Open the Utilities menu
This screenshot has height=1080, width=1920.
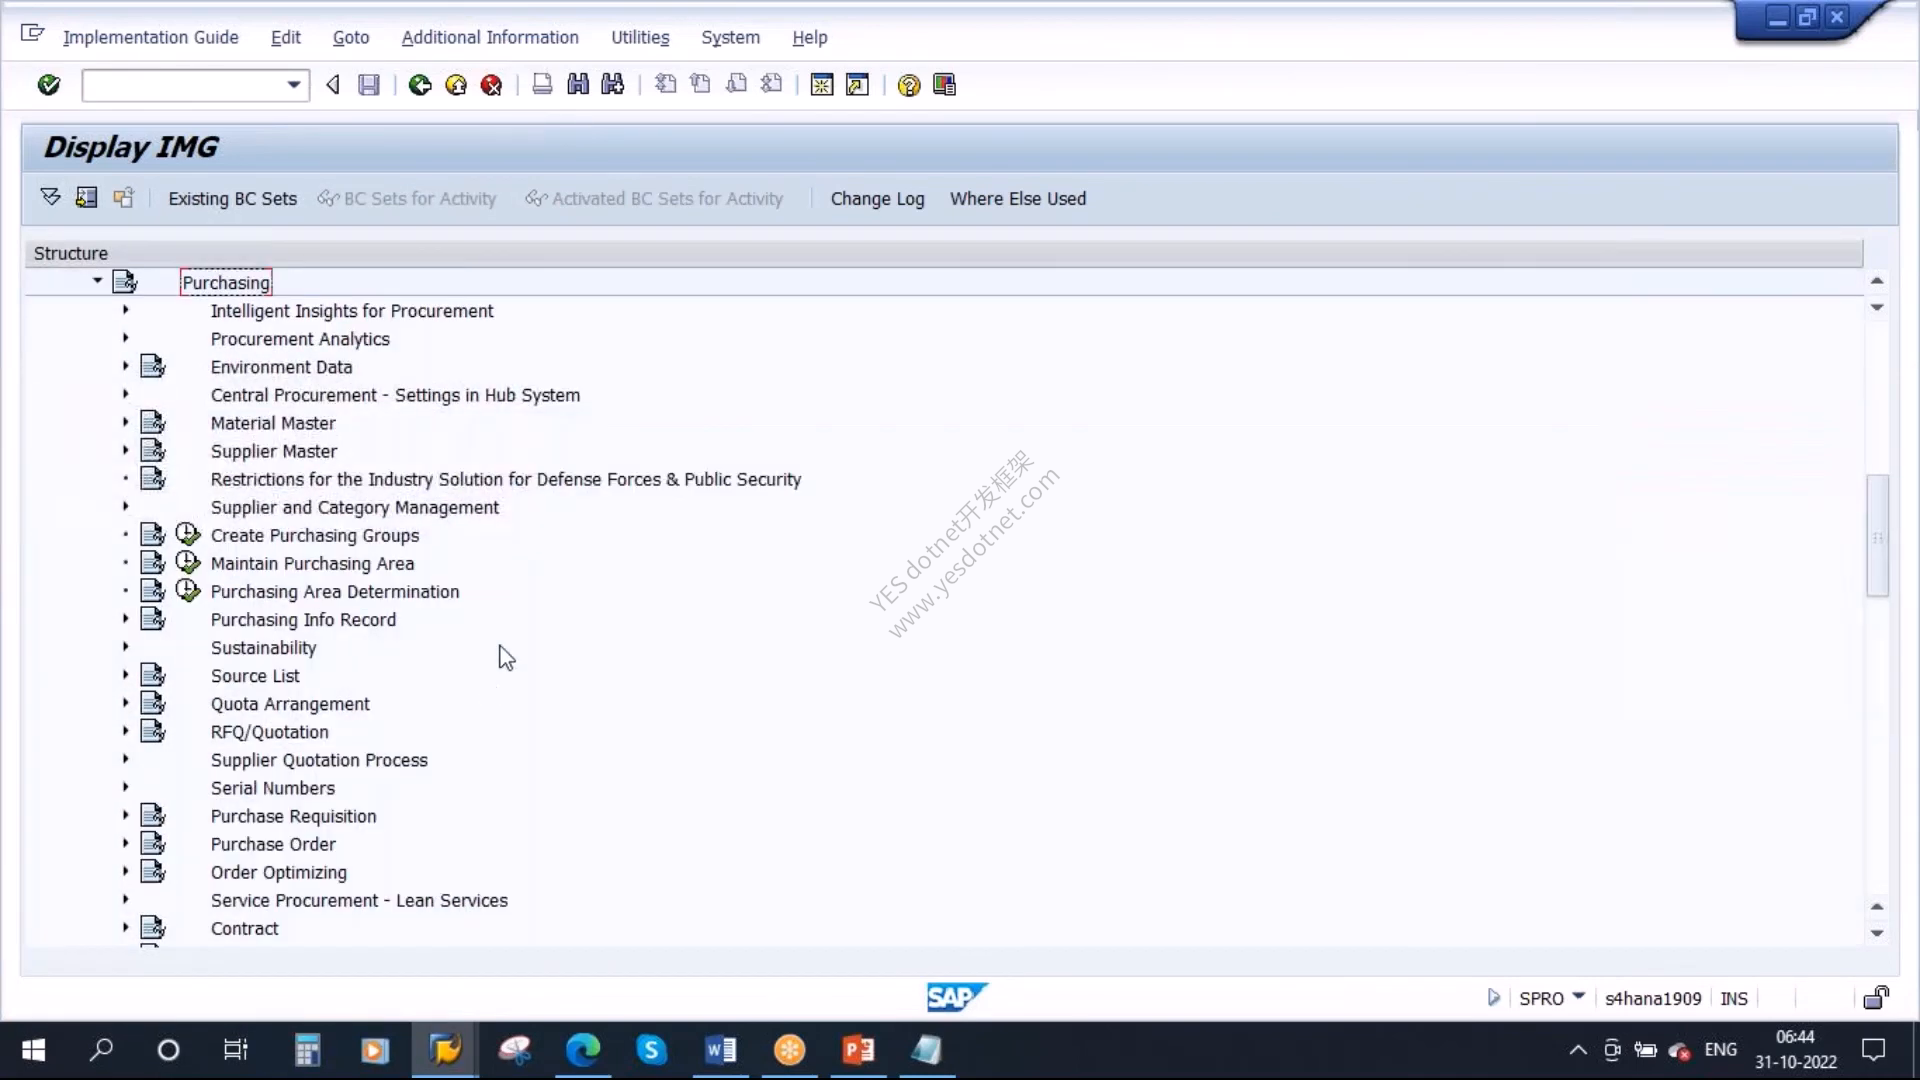(640, 37)
